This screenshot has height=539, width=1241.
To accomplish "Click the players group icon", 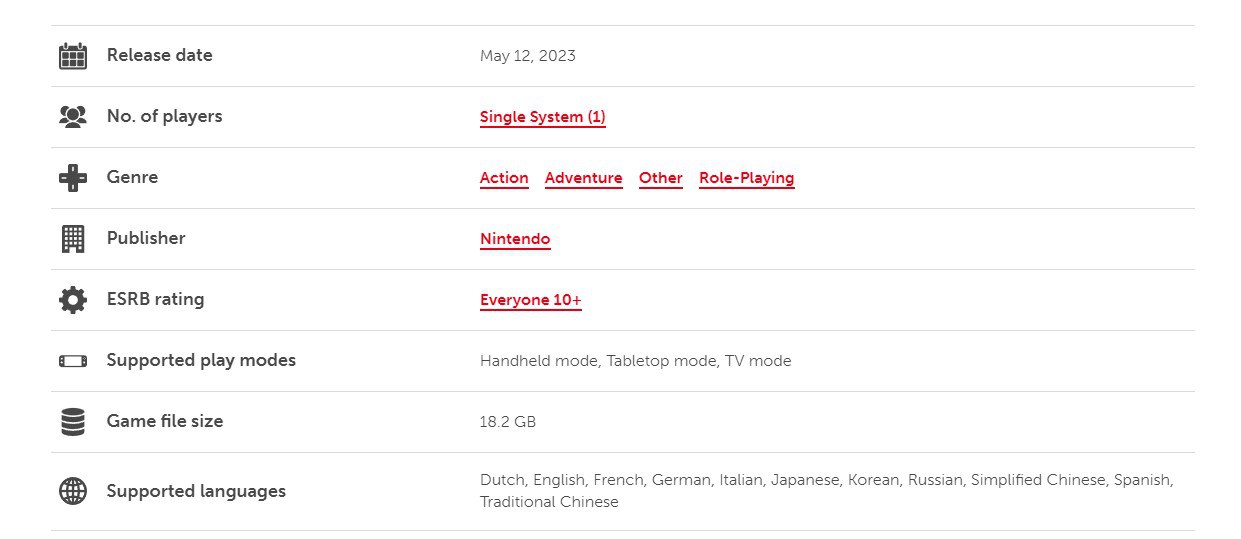I will pos(73,117).
